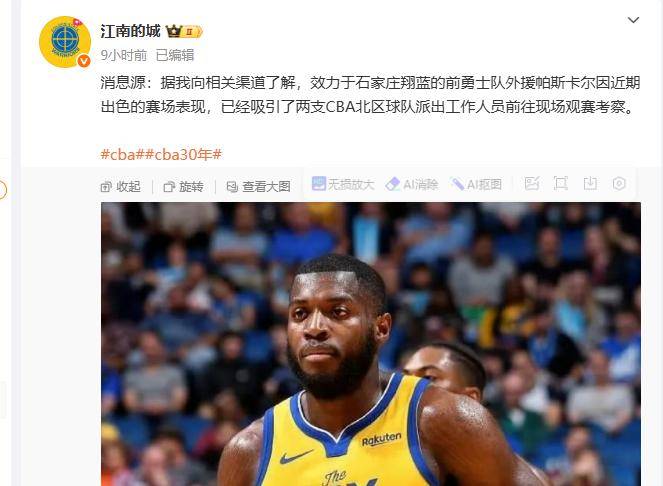Open the 江南的城 username link
Image resolution: width=663 pixels, height=486 pixels.
coord(131,31)
